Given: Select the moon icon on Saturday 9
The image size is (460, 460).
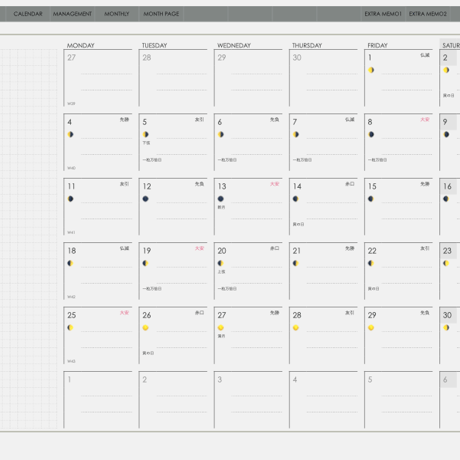Looking at the screenshot, I should pyautogui.click(x=446, y=134).
